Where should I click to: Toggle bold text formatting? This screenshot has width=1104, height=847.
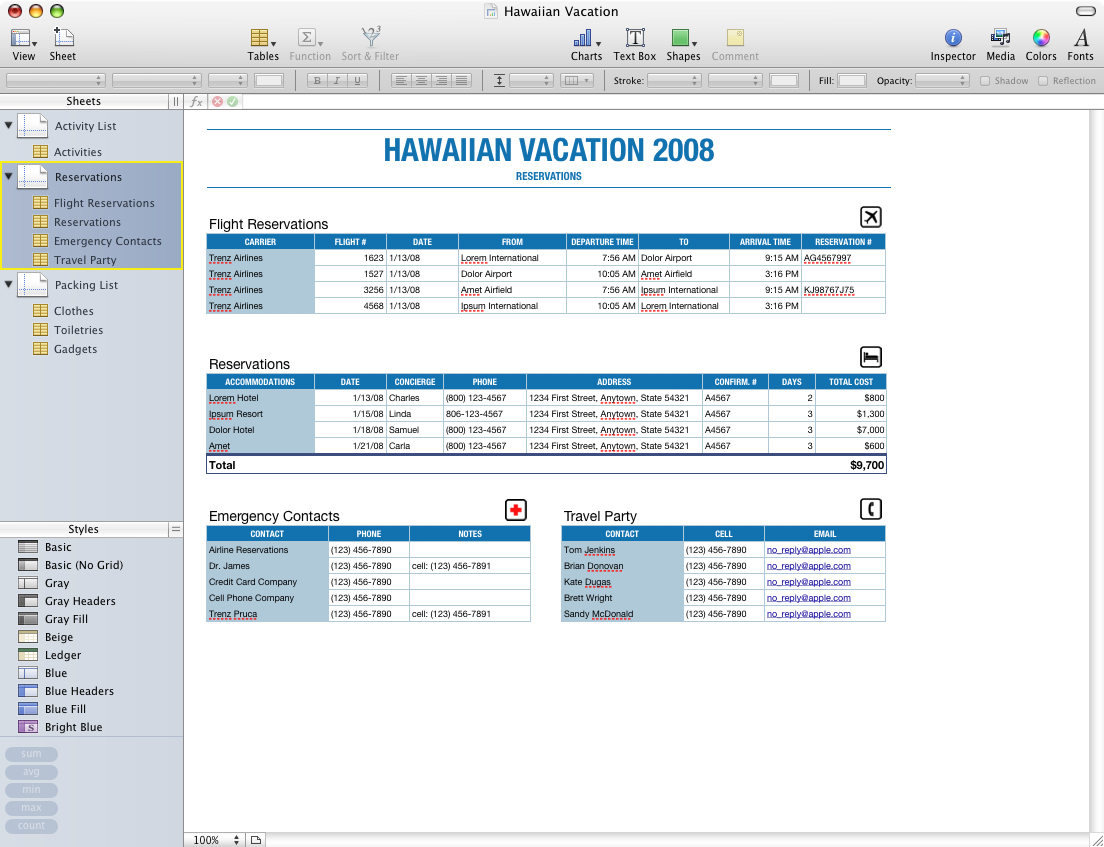coord(318,81)
